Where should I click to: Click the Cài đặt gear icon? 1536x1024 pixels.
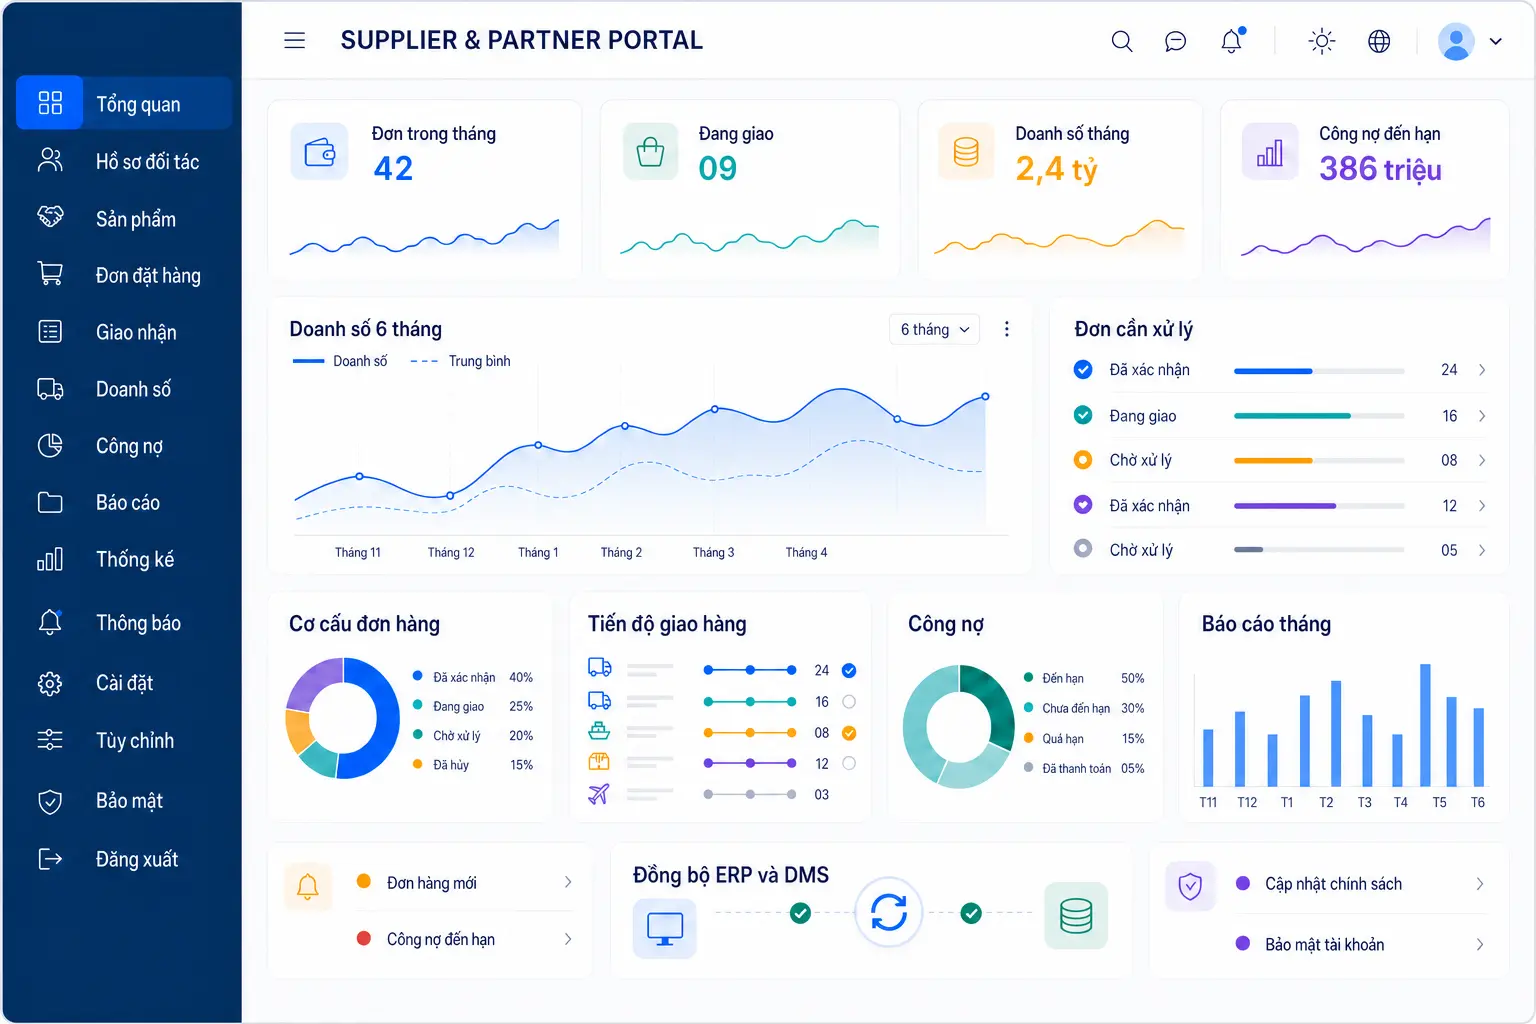point(50,683)
